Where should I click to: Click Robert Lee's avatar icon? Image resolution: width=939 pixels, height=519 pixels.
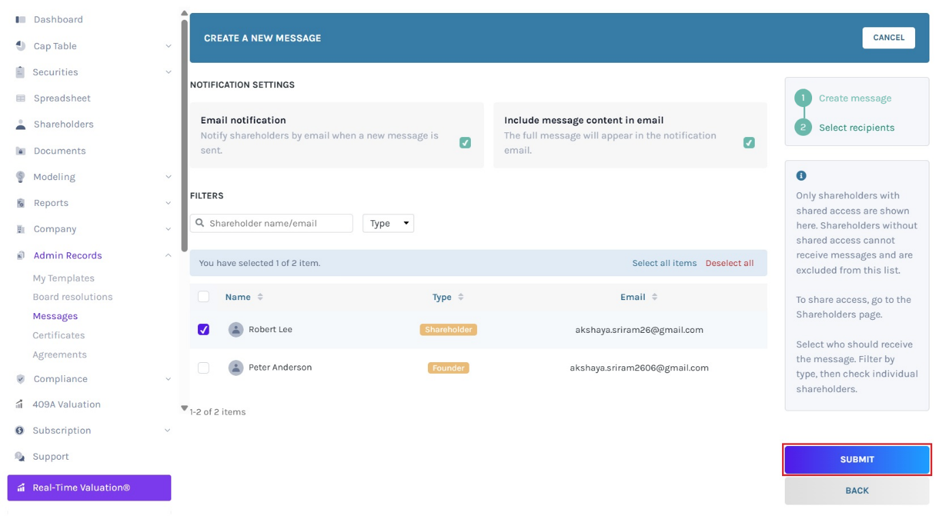pyautogui.click(x=236, y=329)
